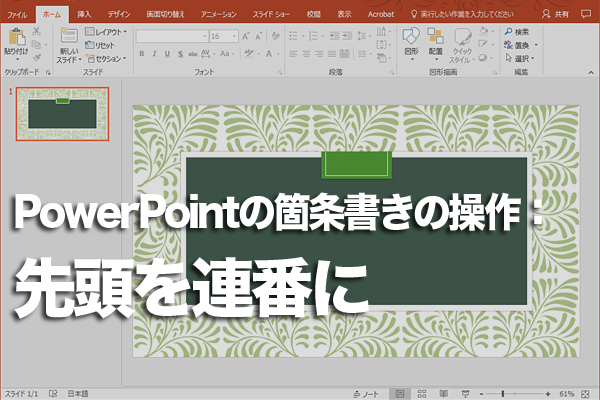Click the align text right icon
The width and height of the screenshot is (600, 400).
(x=319, y=54)
